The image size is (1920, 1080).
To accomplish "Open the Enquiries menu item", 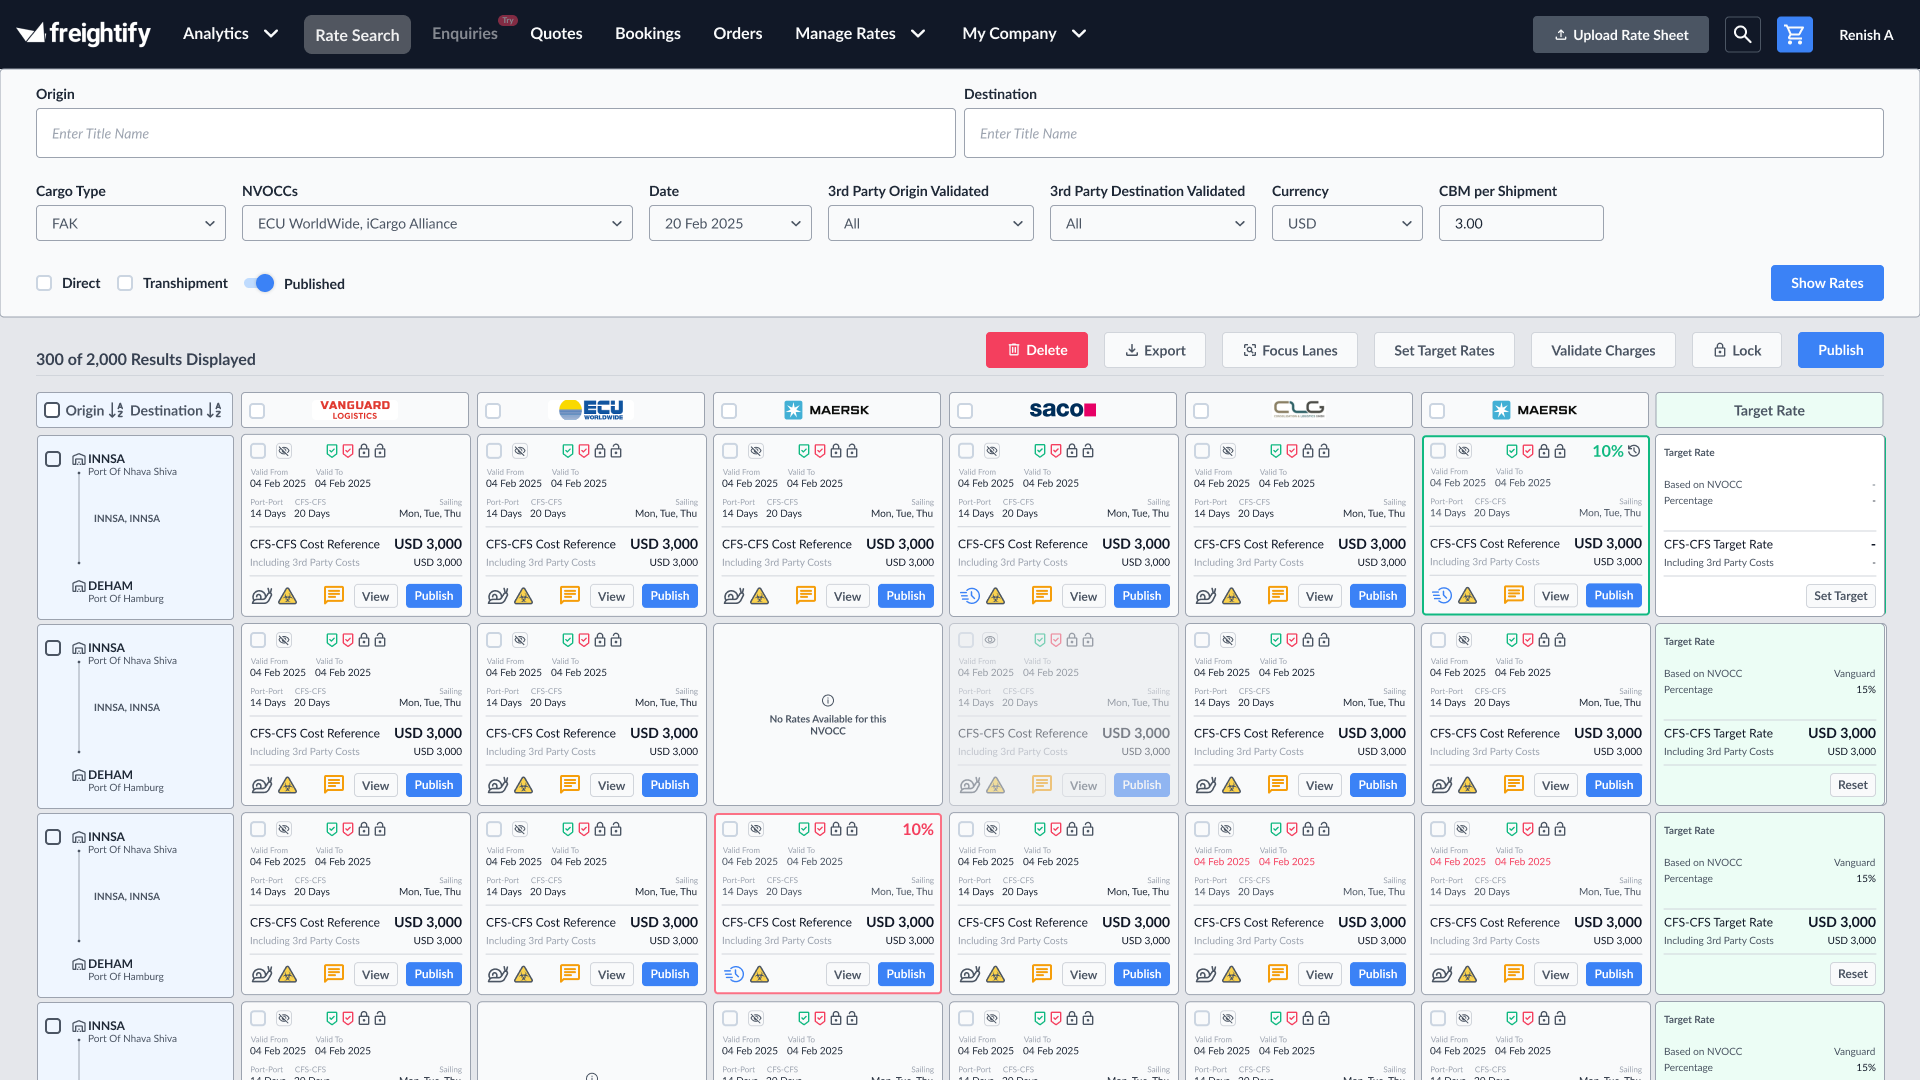I will coord(463,33).
